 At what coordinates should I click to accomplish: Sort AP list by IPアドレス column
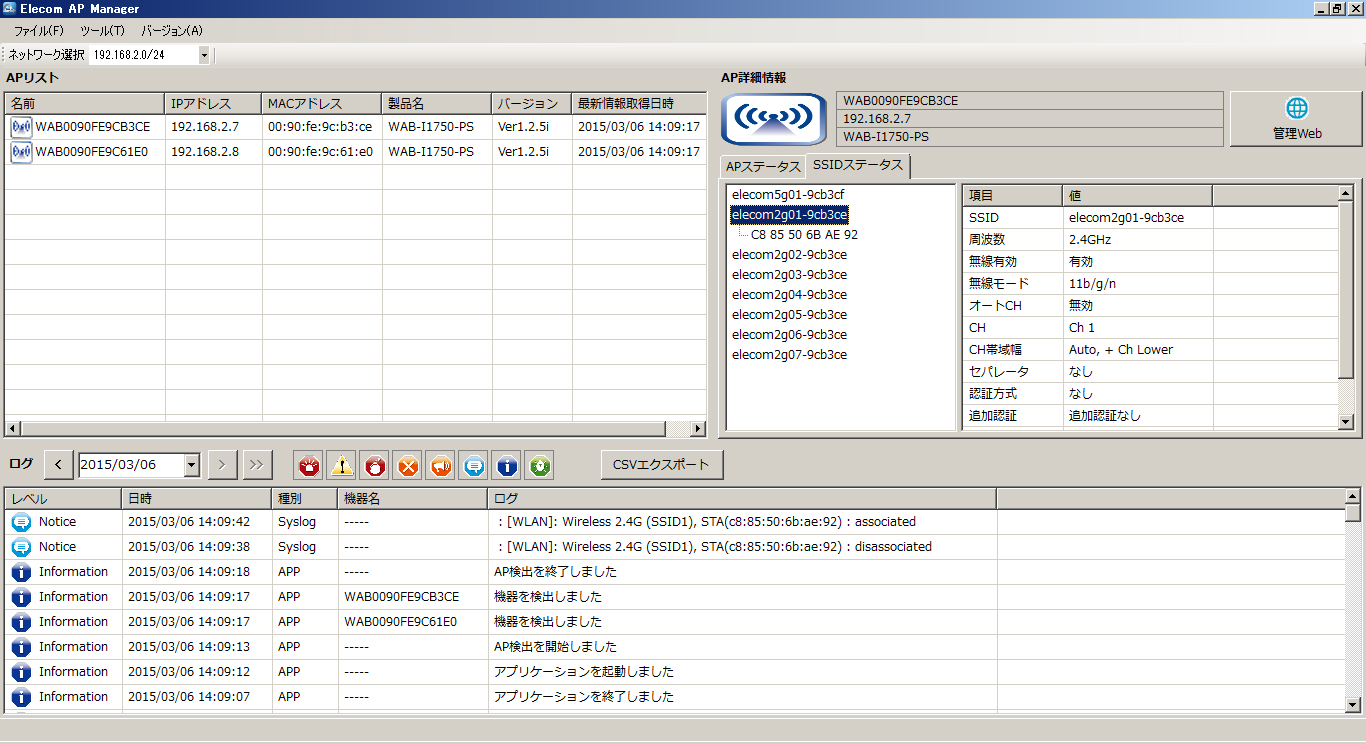tap(213, 104)
